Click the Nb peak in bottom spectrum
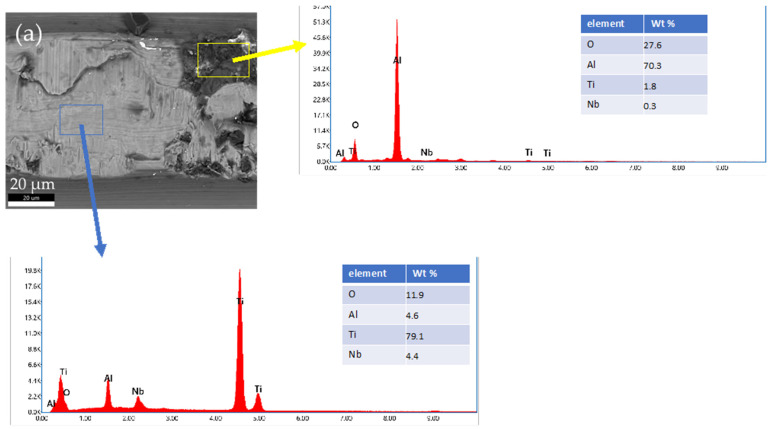The width and height of the screenshot is (773, 429). pos(139,403)
